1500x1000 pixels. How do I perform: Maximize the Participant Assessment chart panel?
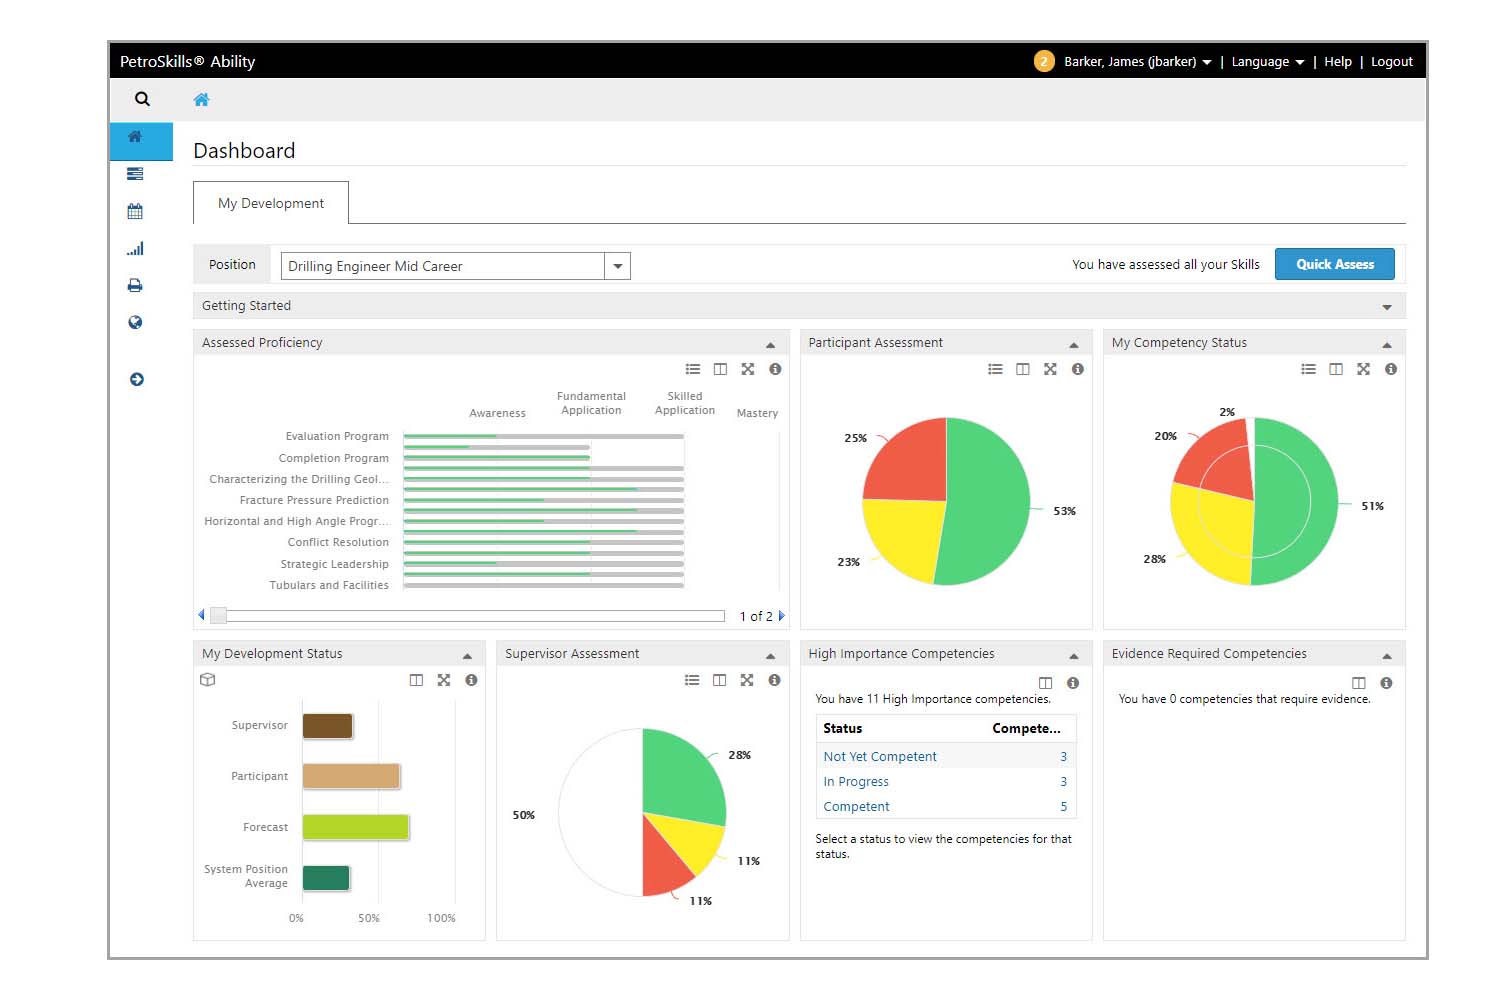(1050, 369)
